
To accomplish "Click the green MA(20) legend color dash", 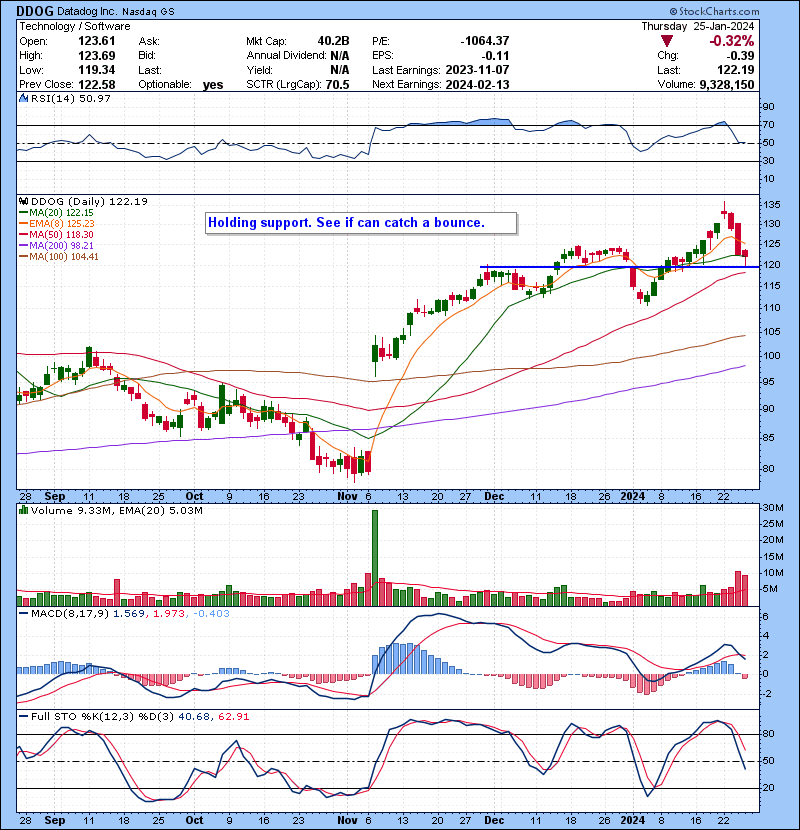I will click(x=23, y=213).
